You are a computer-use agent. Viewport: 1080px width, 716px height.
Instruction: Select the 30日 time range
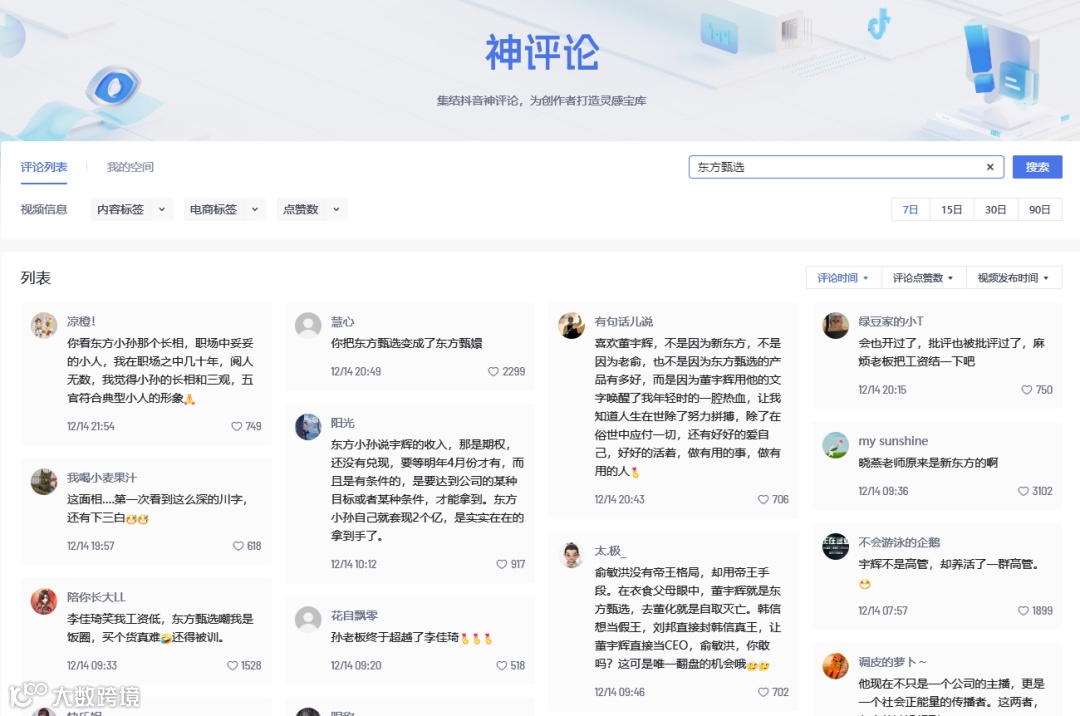tap(996, 209)
